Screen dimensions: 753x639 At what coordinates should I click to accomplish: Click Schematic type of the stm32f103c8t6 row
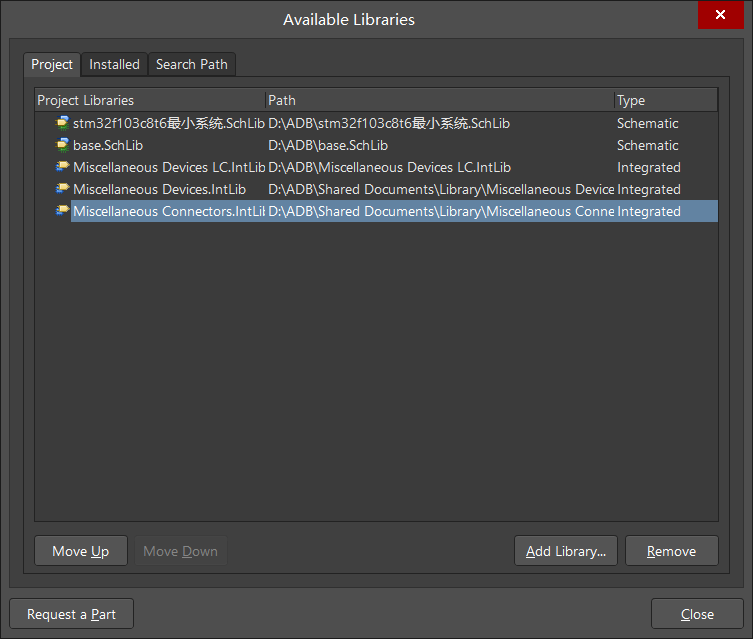[647, 123]
